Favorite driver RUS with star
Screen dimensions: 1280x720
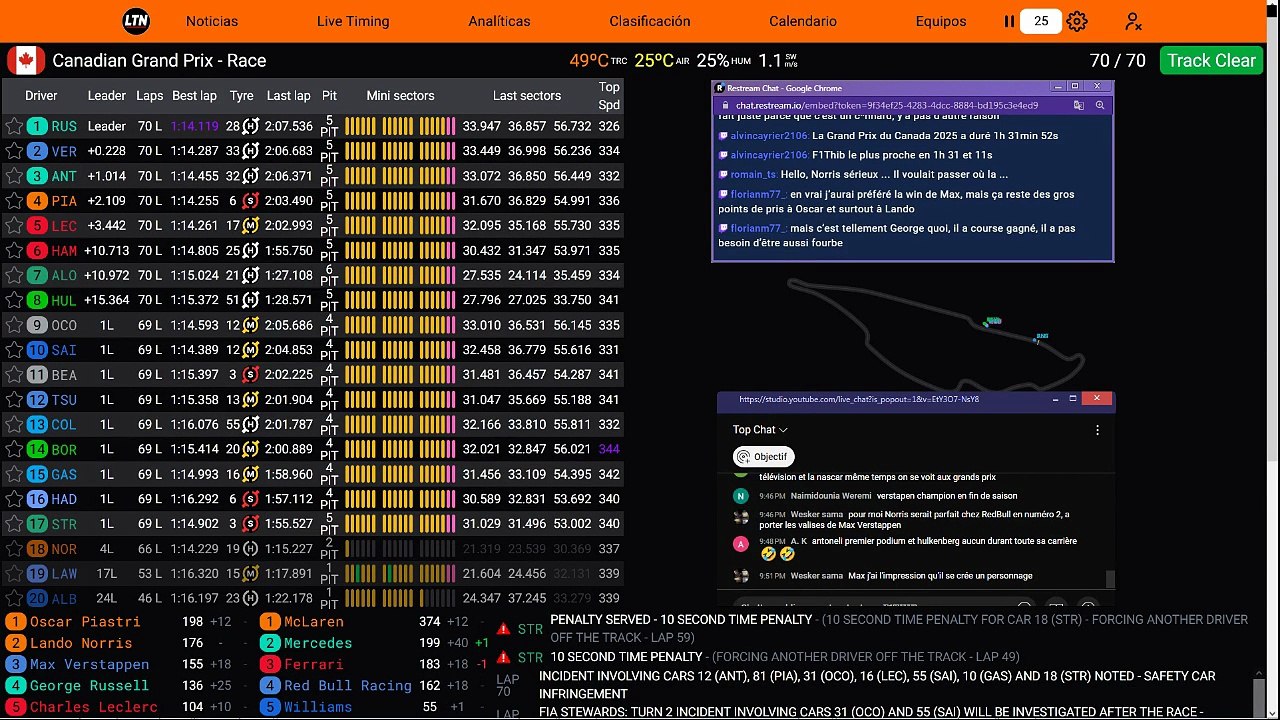[14, 126]
